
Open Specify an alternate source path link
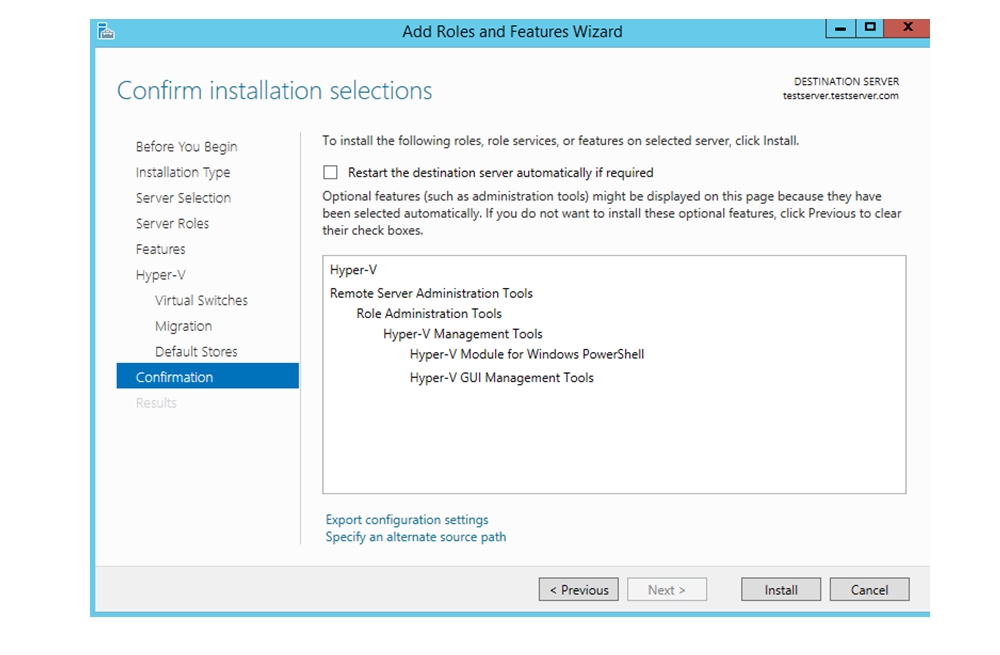(x=416, y=537)
